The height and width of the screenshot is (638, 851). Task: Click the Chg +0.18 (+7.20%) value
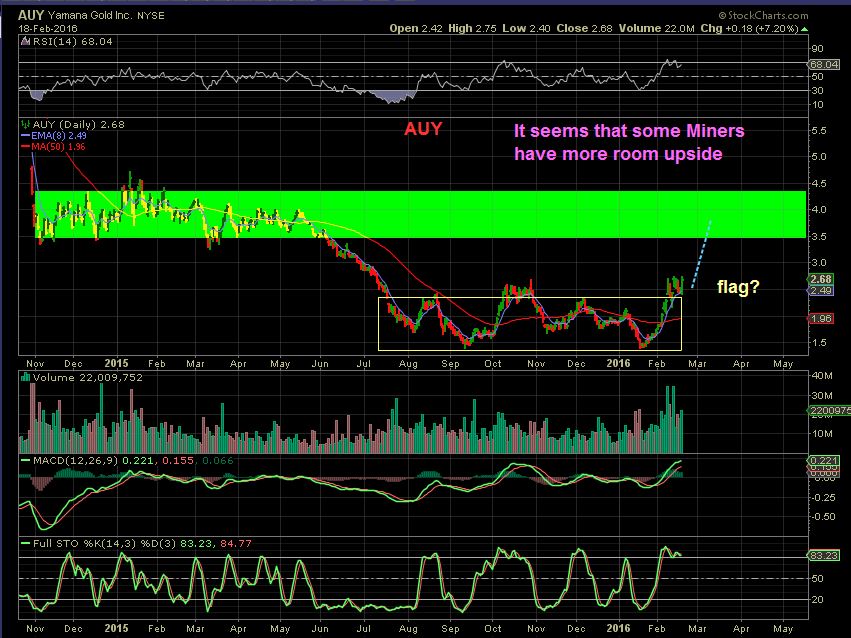pyautogui.click(x=750, y=29)
